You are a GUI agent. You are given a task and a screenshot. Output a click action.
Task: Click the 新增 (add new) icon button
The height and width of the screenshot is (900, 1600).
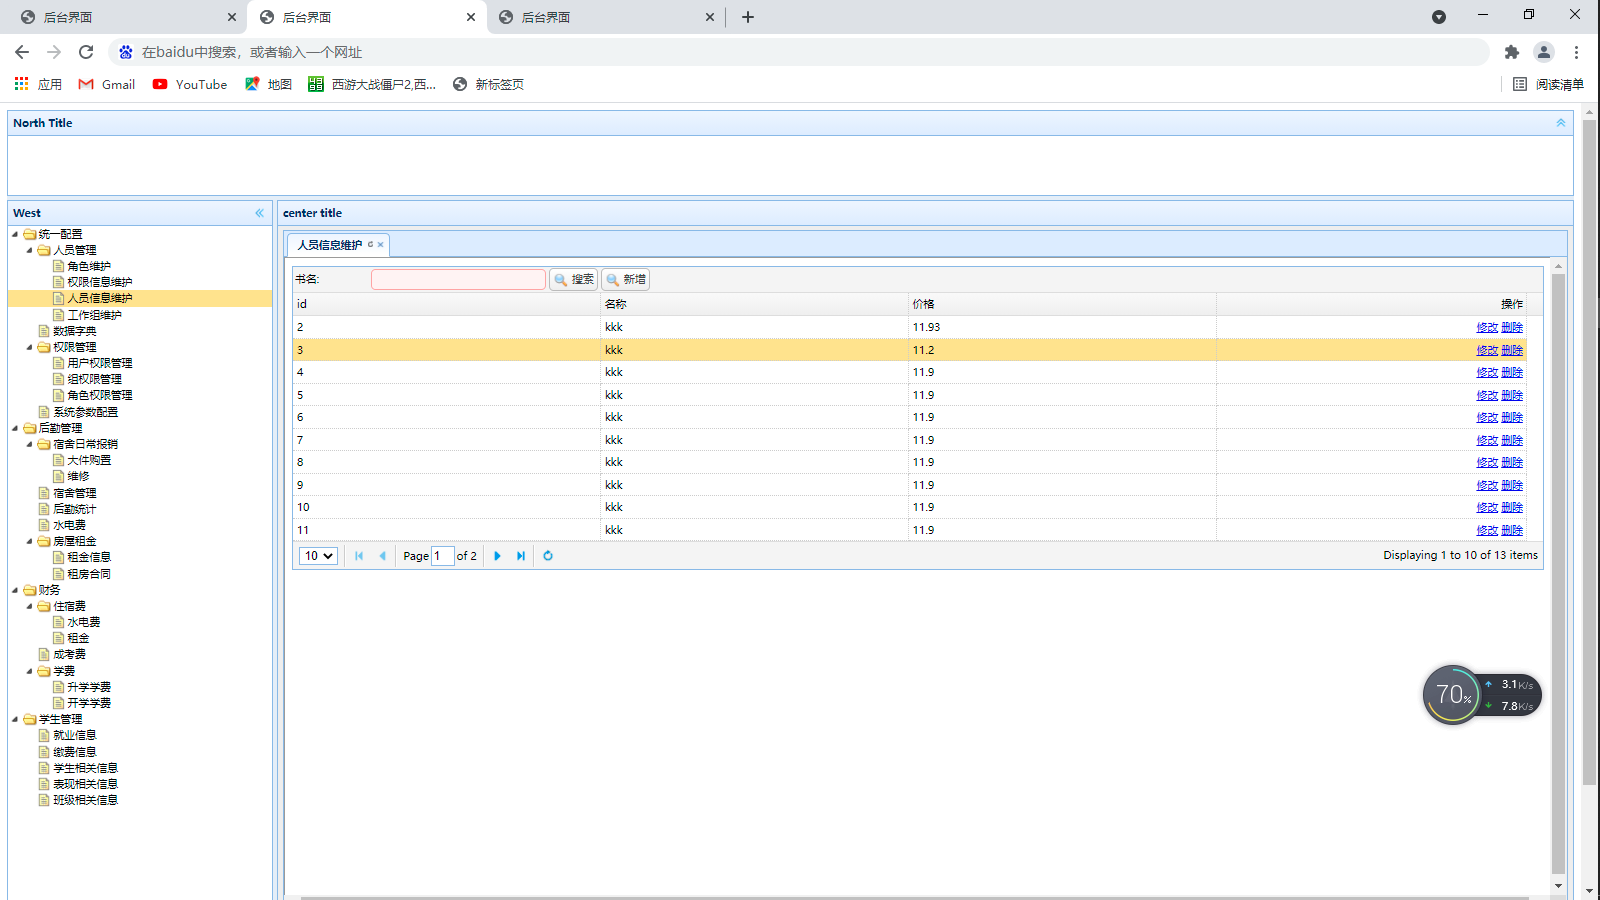click(626, 279)
